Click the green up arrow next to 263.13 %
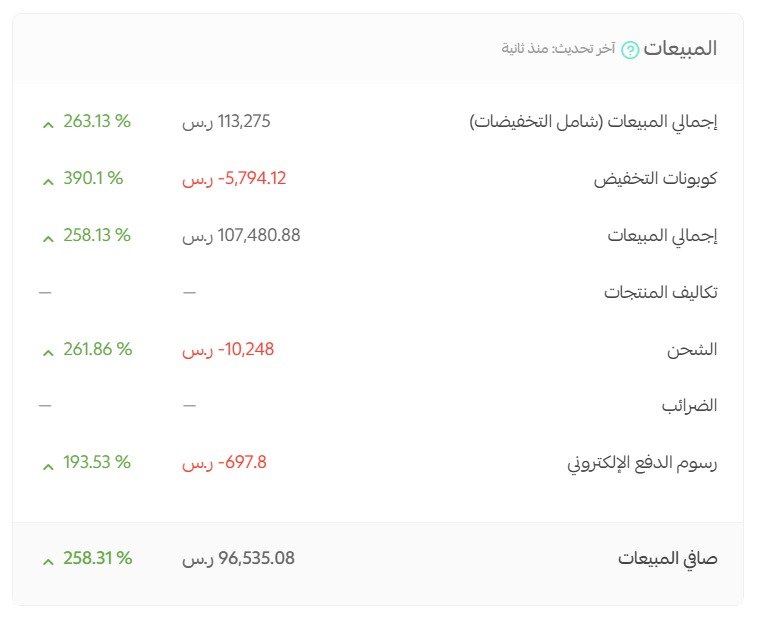Screen dimensions: 759x620 click(46, 124)
